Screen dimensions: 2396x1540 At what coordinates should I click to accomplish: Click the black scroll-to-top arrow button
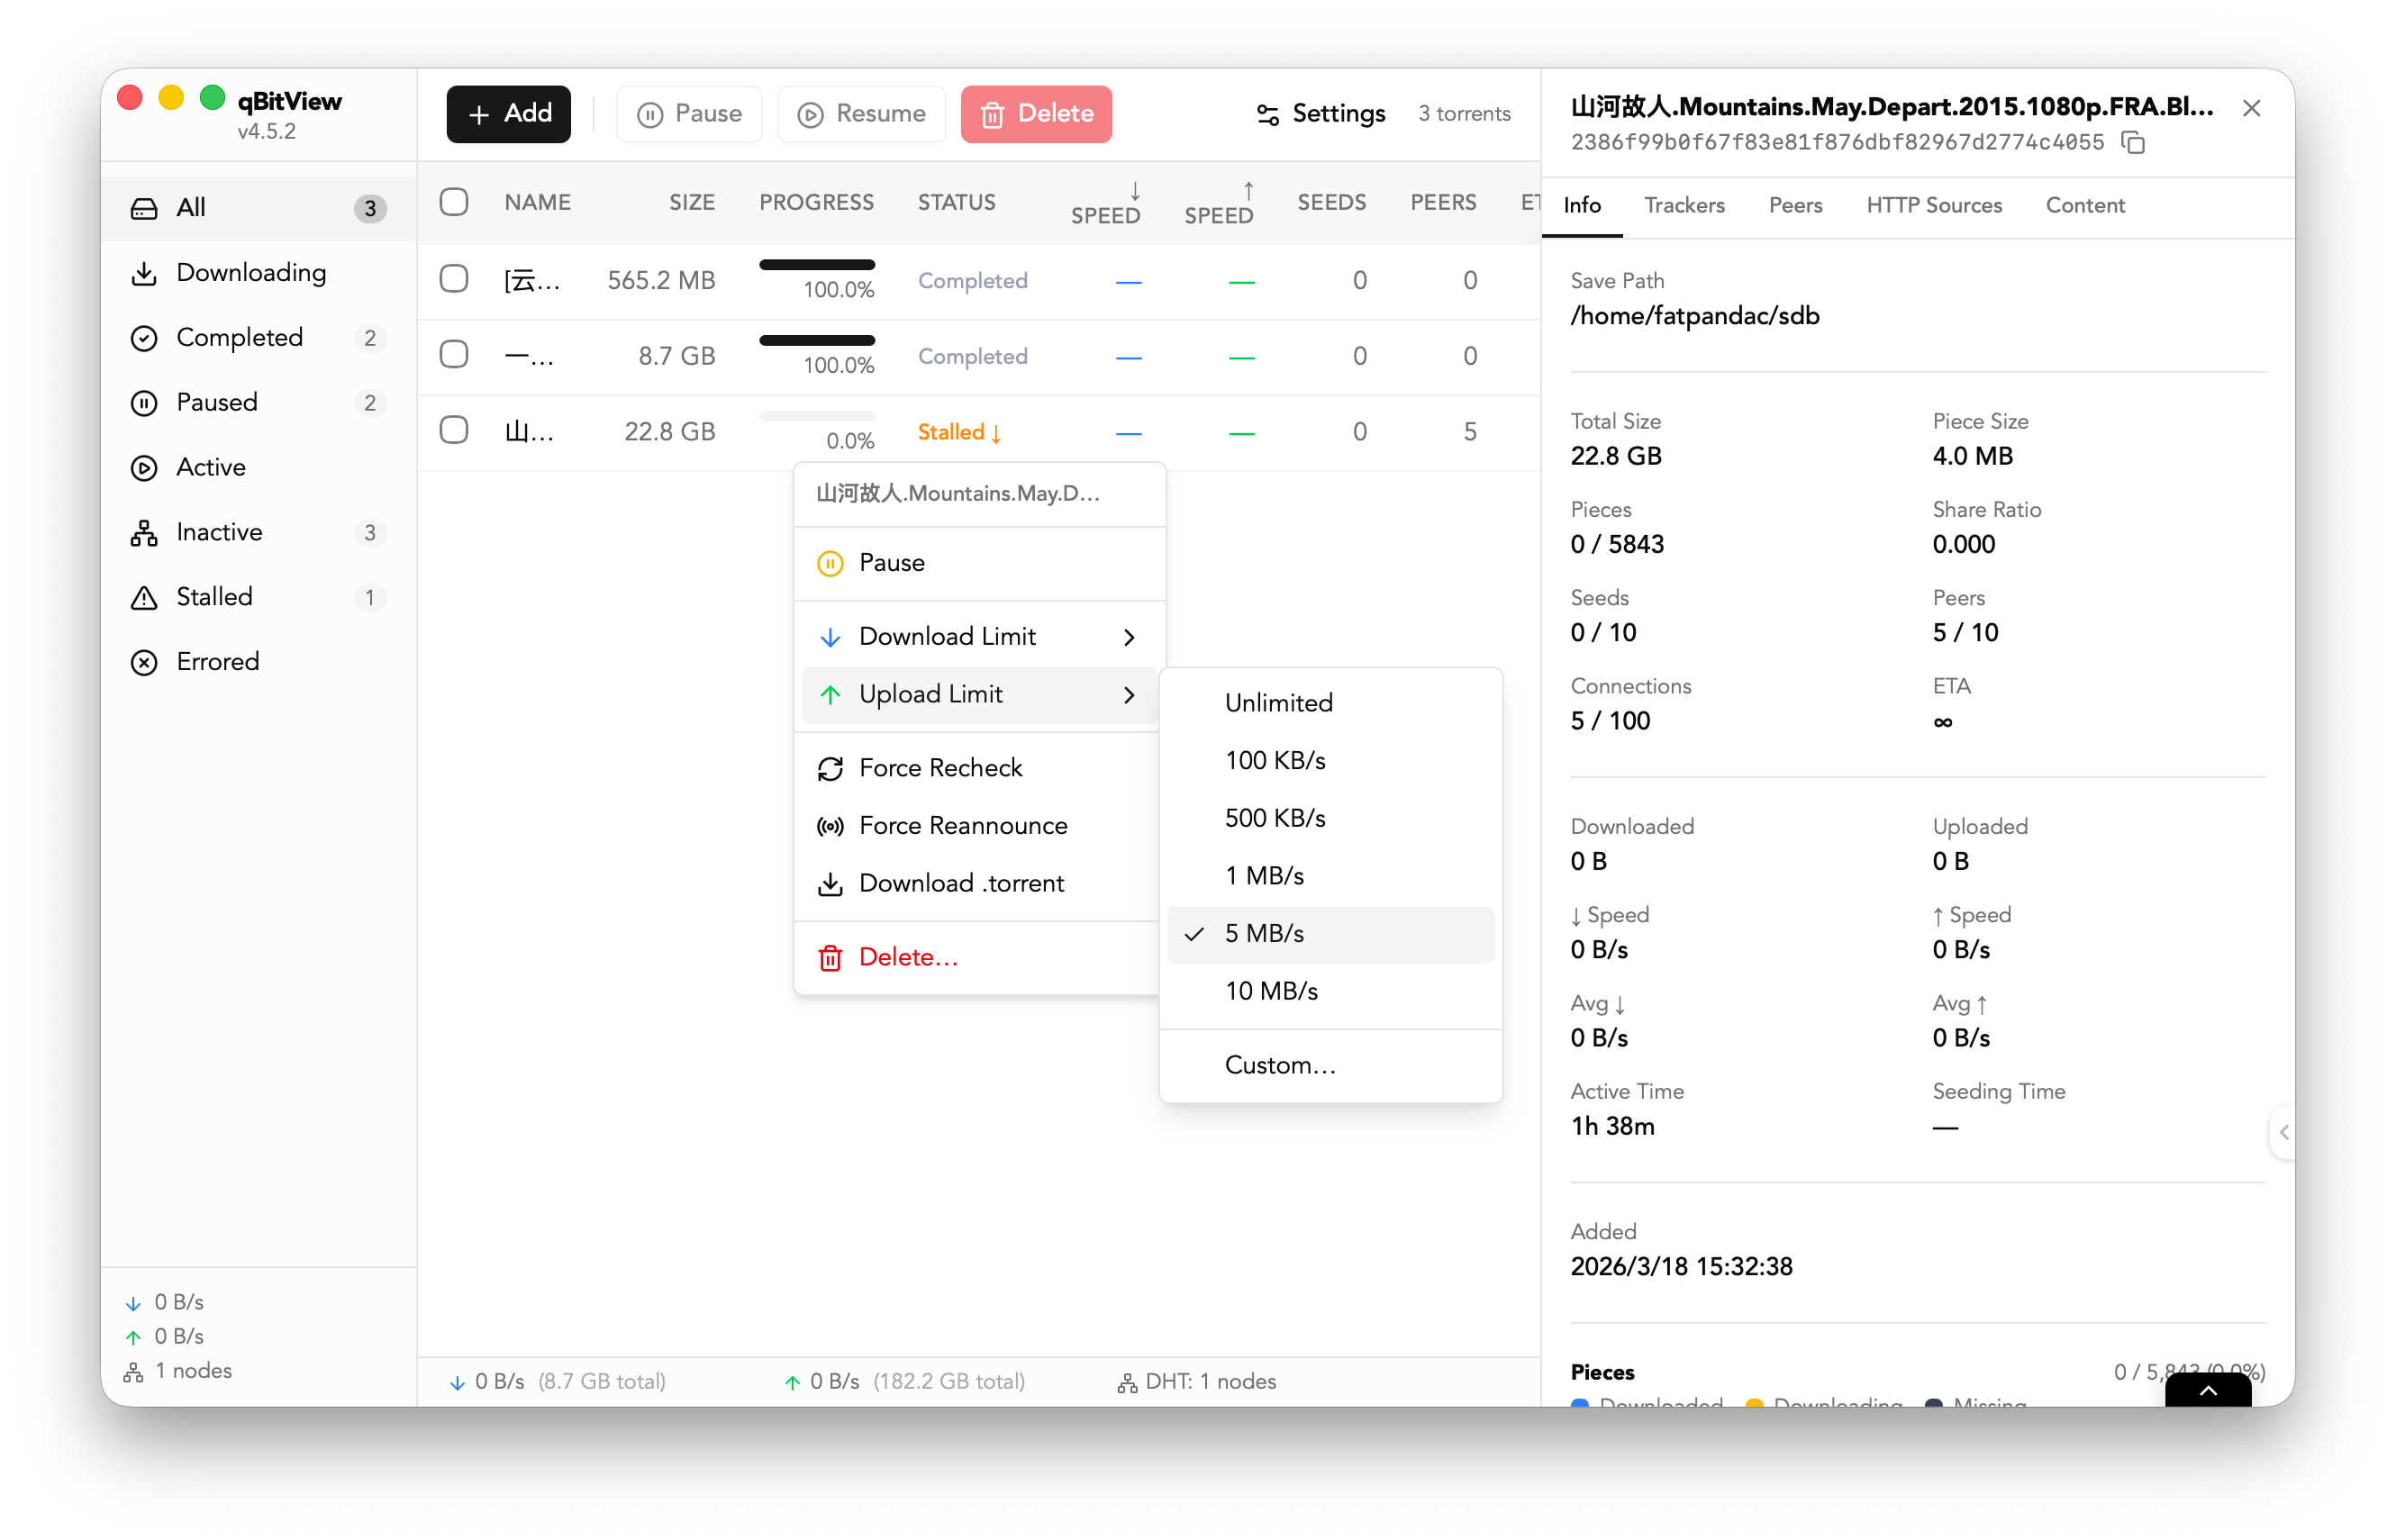point(2207,1390)
